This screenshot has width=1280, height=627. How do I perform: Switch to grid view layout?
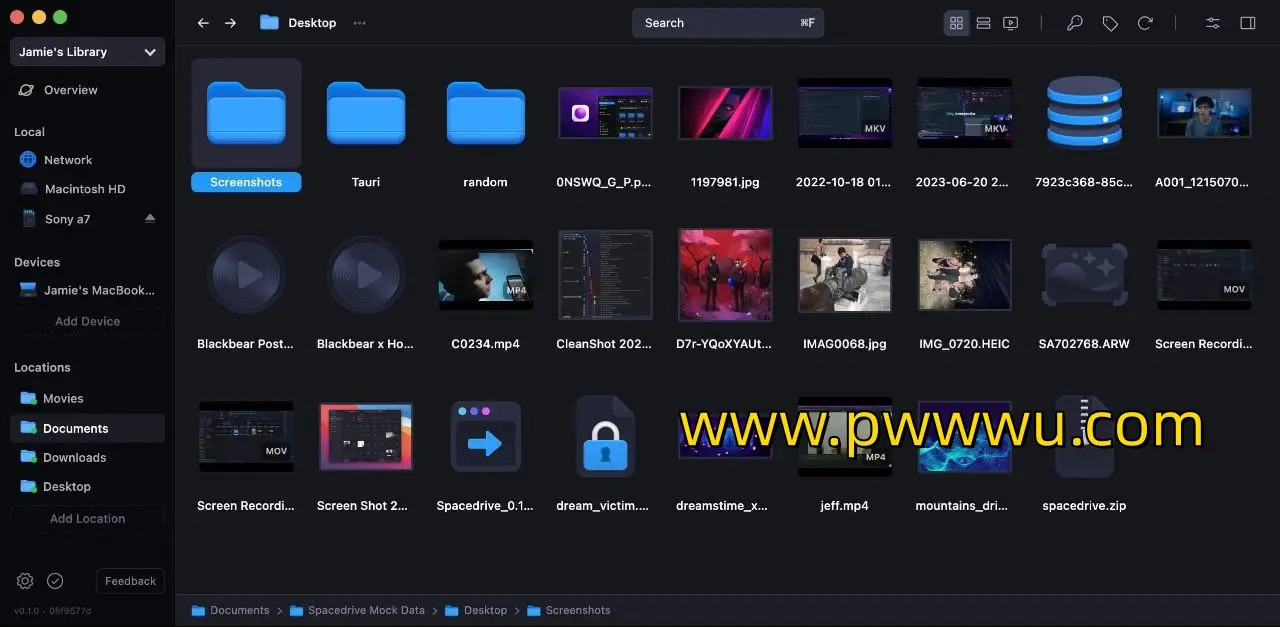(x=956, y=23)
